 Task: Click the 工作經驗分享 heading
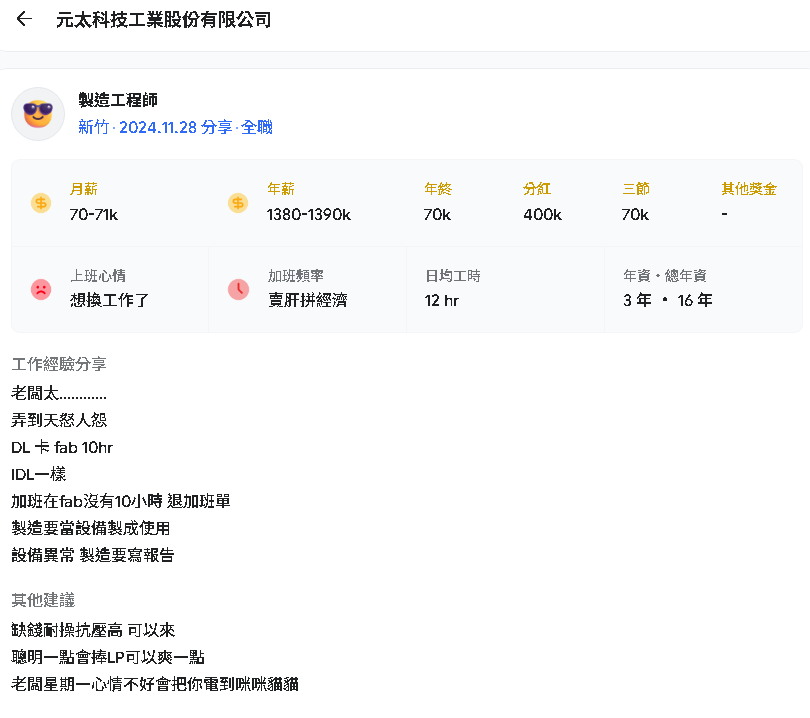[x=59, y=364]
